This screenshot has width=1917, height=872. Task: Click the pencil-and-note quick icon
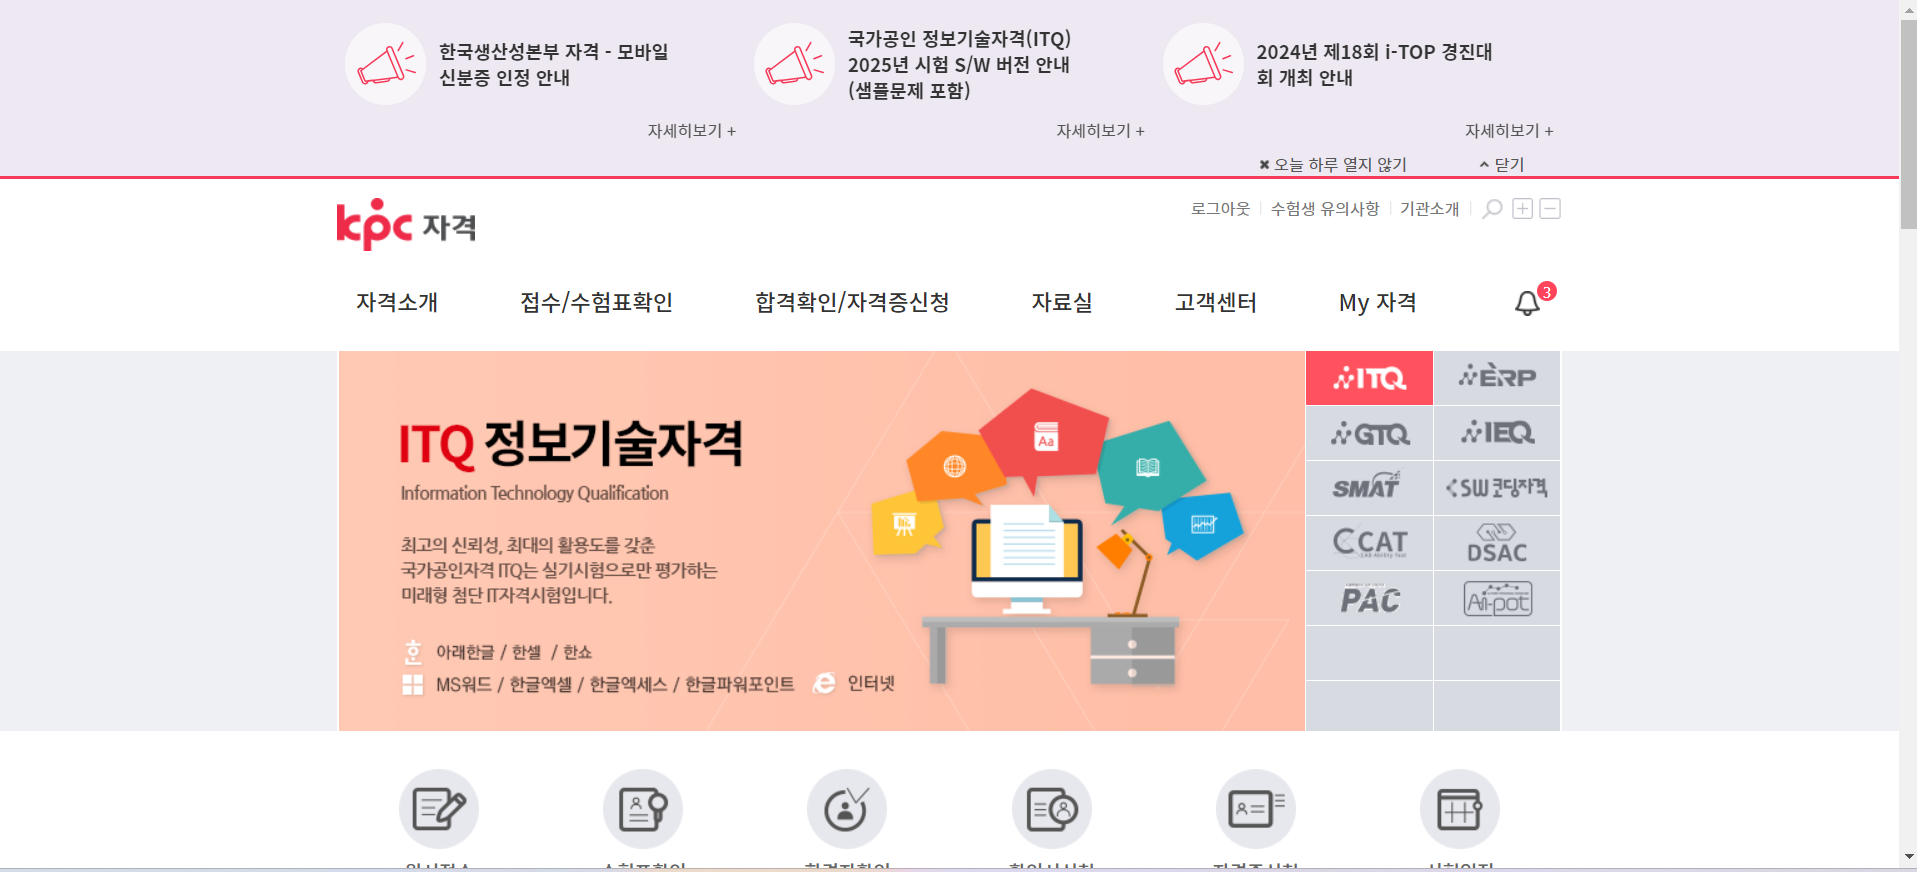(x=439, y=809)
